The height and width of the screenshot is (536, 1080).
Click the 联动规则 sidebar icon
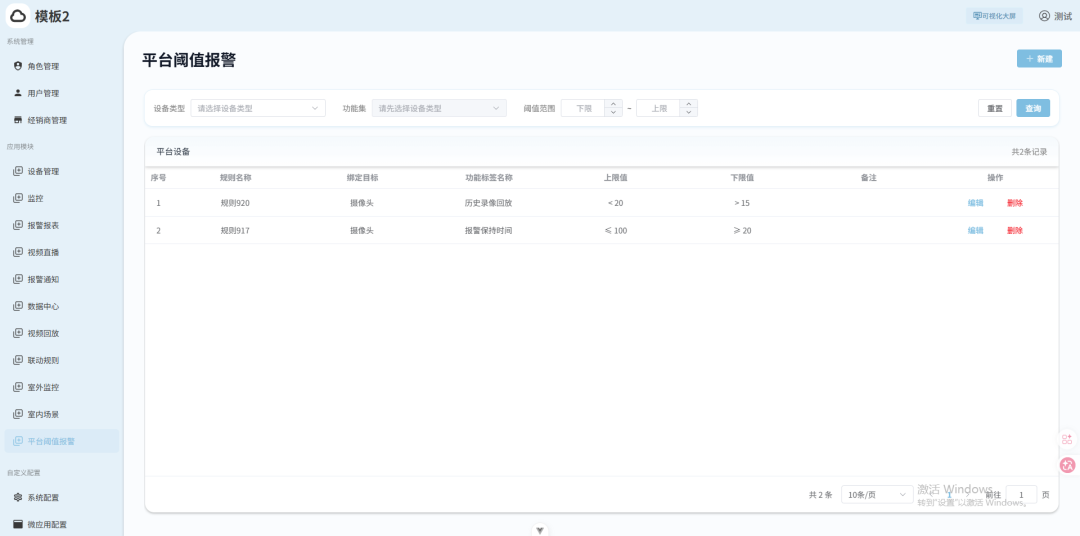(18, 360)
